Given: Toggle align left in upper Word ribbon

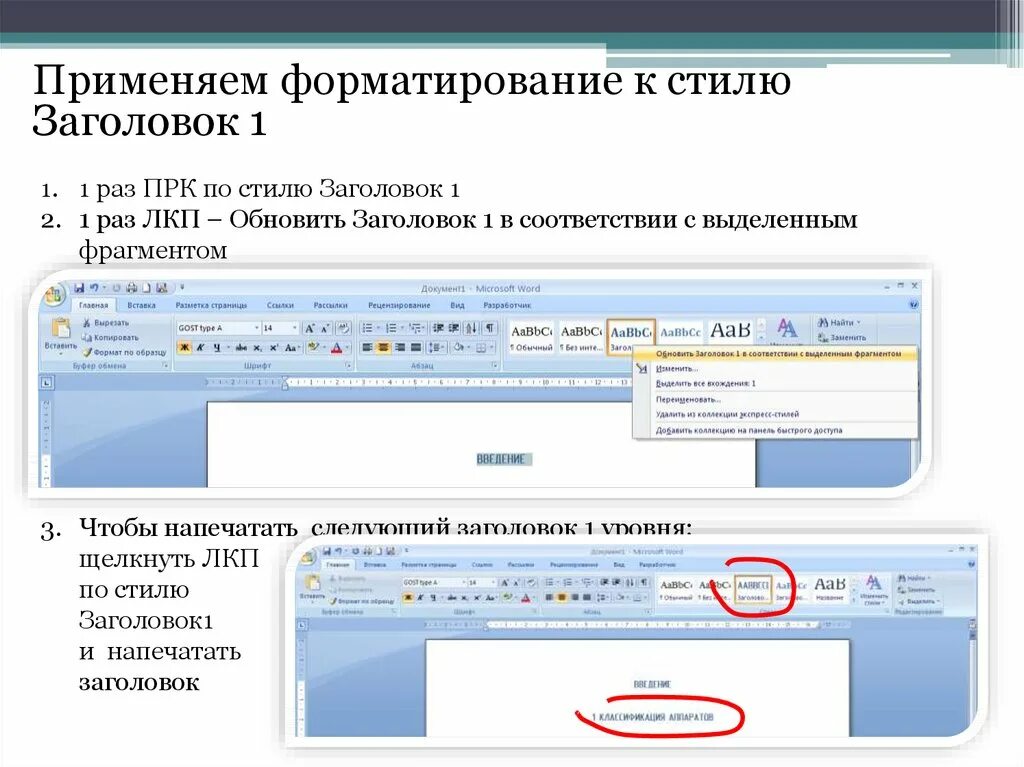Looking at the screenshot, I should (x=368, y=348).
